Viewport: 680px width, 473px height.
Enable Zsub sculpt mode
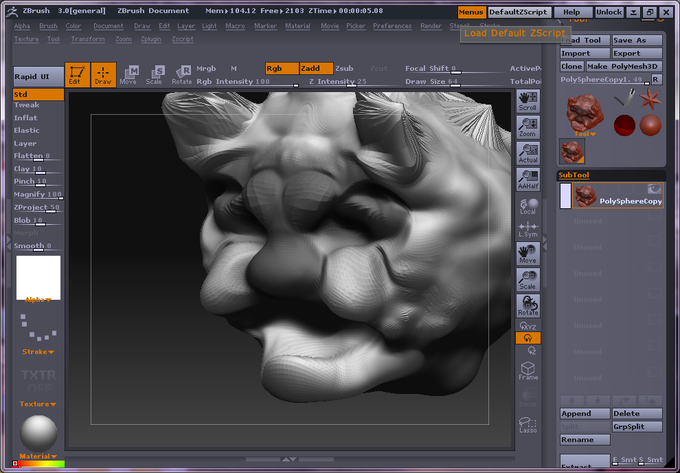[344, 69]
